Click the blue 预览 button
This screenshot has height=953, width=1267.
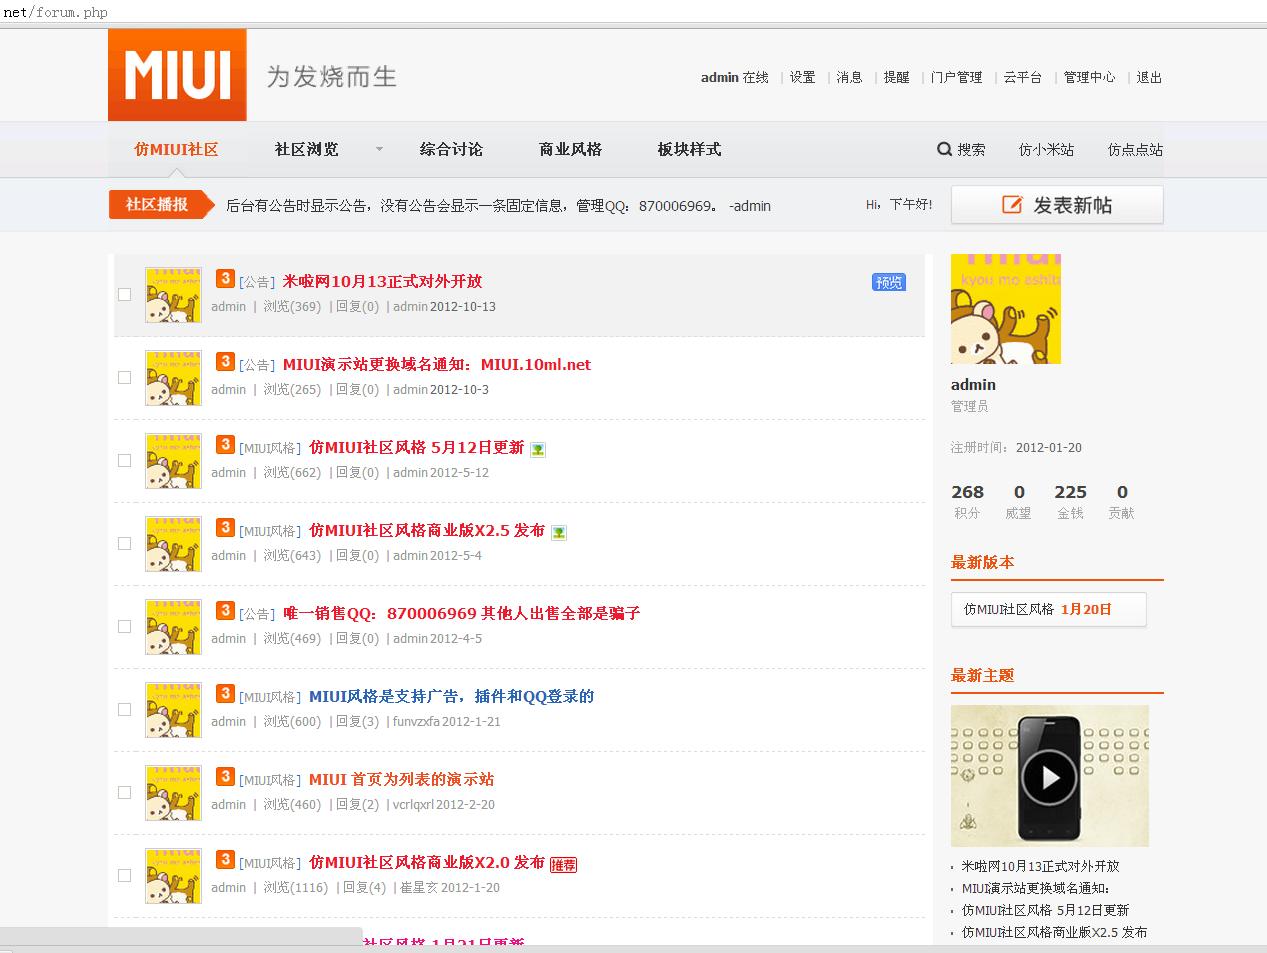[x=889, y=282]
